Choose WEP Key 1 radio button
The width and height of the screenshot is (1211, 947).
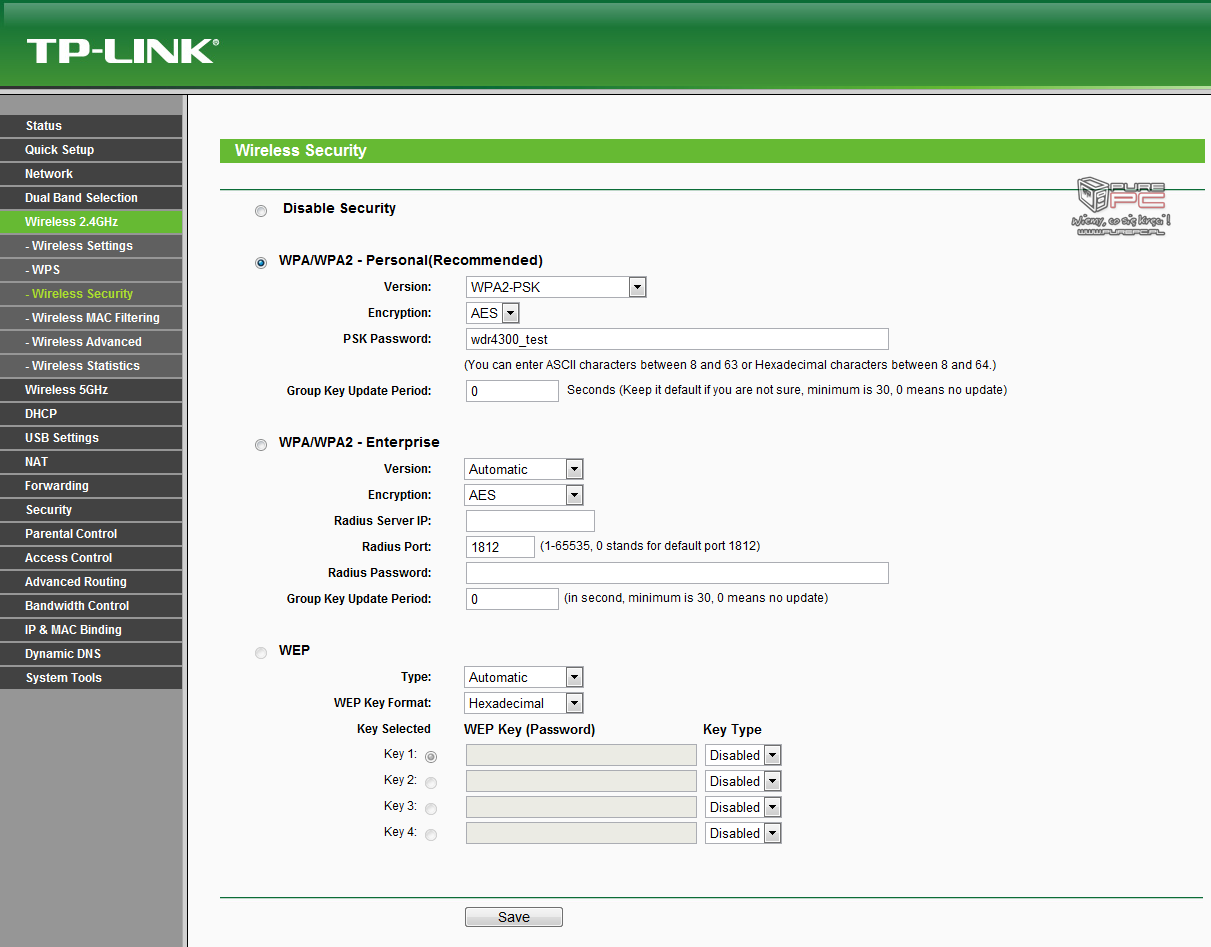pos(431,757)
